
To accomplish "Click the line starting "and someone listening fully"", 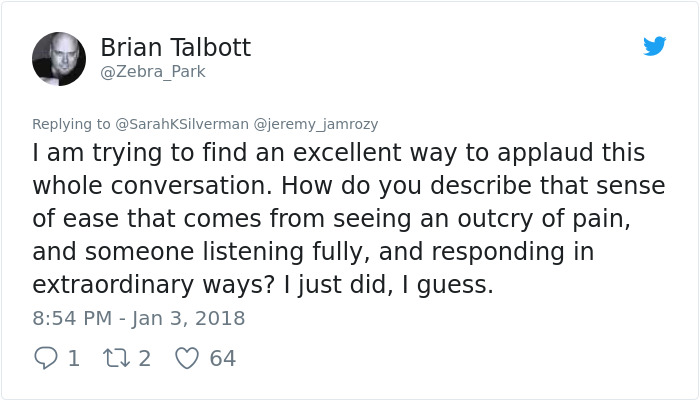I will pyautogui.click(x=314, y=252).
